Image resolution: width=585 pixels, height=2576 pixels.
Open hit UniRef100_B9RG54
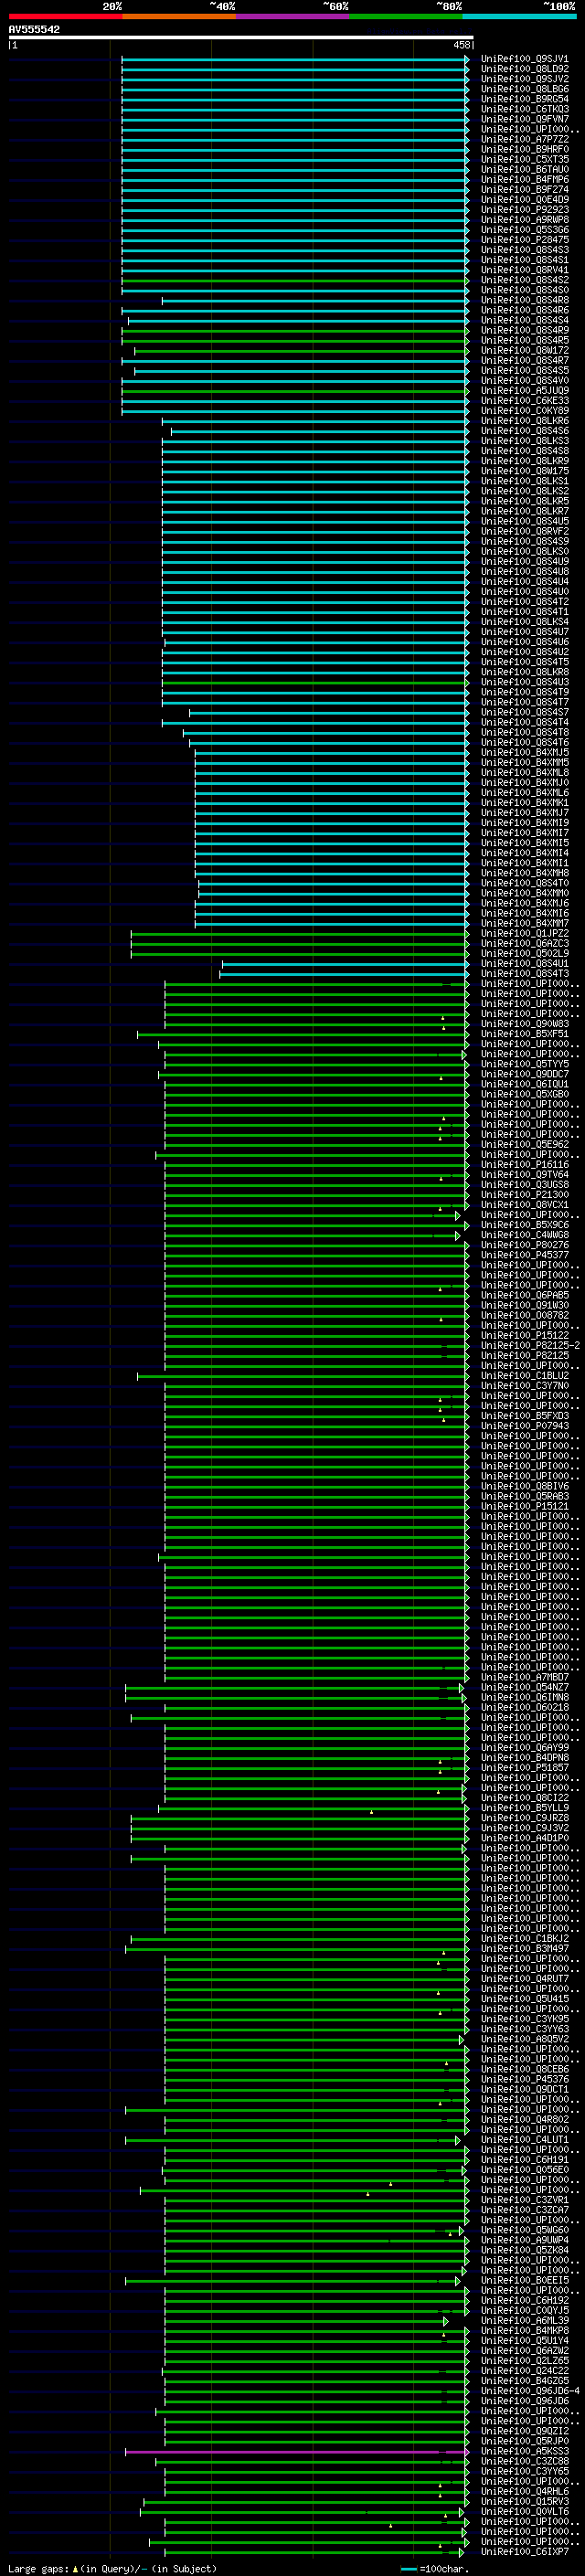(x=524, y=99)
